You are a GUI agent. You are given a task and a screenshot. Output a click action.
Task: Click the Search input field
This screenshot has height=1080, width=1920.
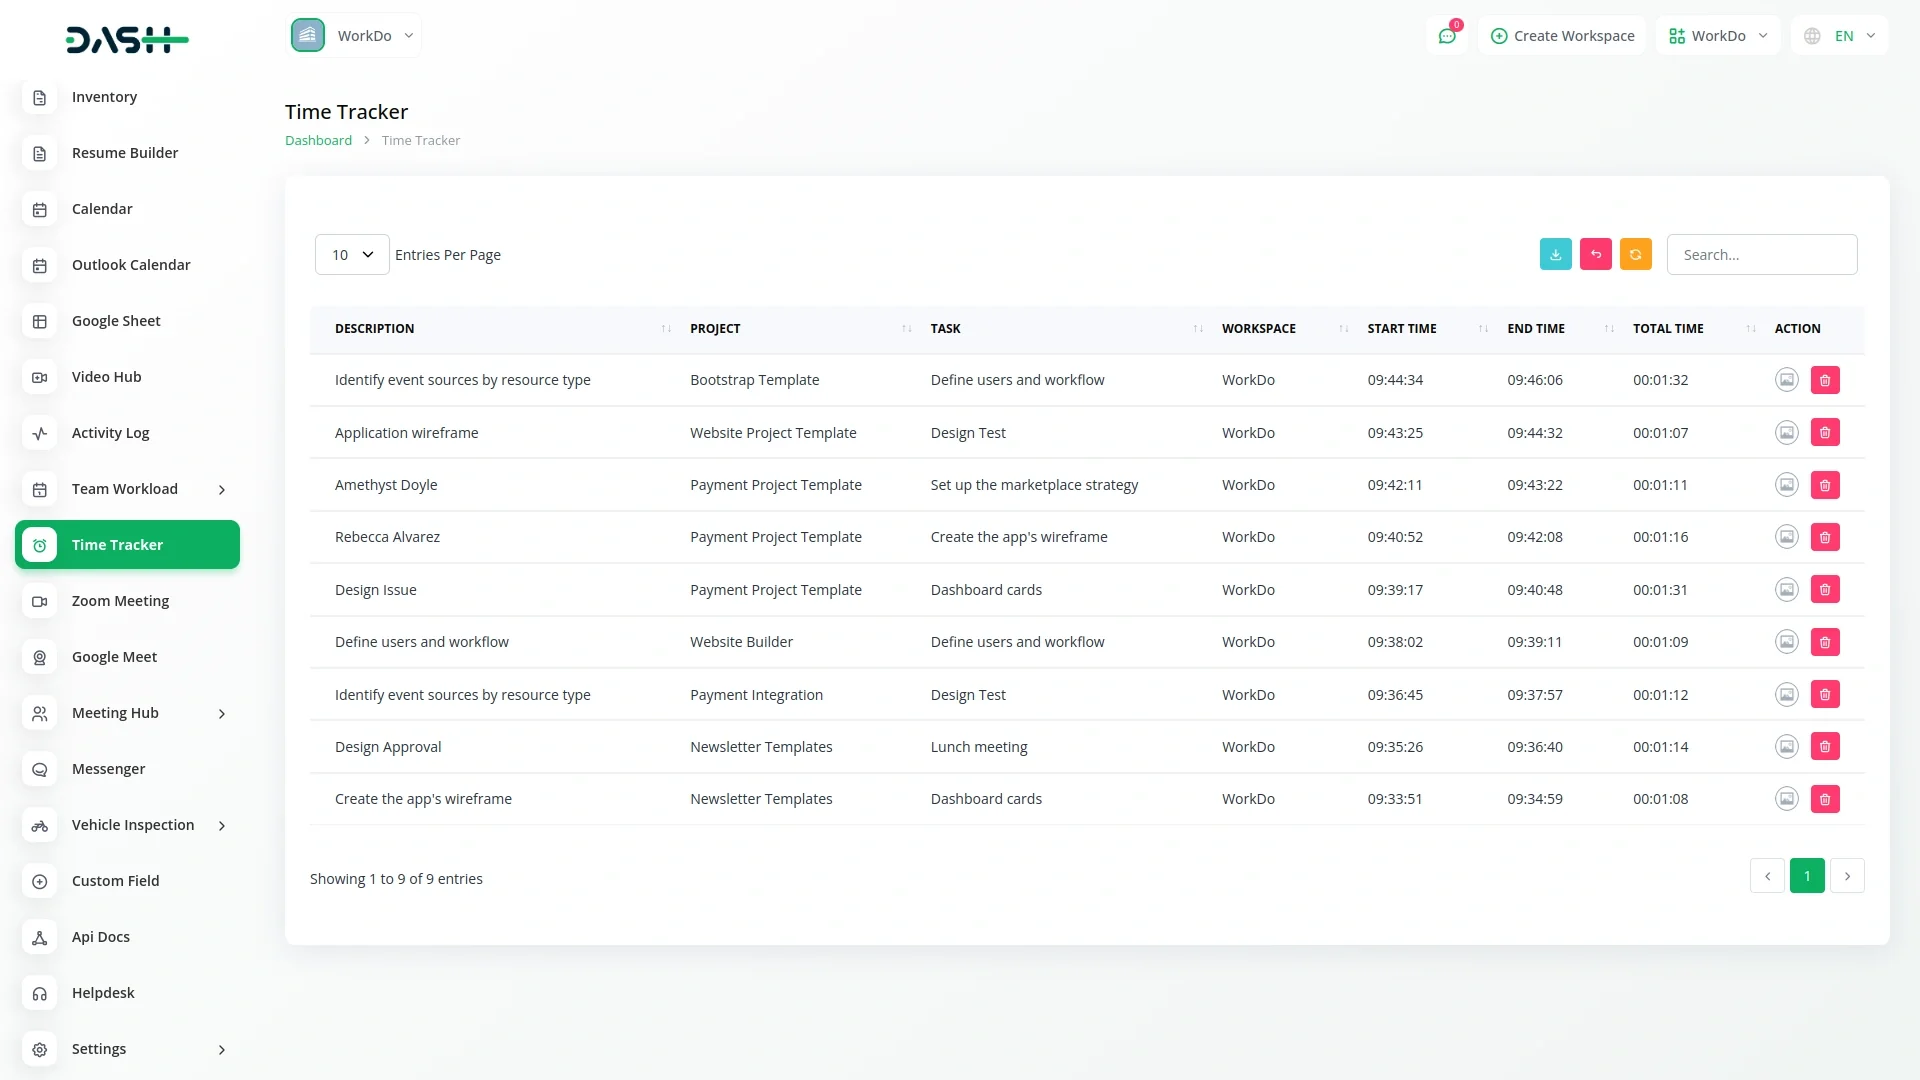click(1761, 255)
